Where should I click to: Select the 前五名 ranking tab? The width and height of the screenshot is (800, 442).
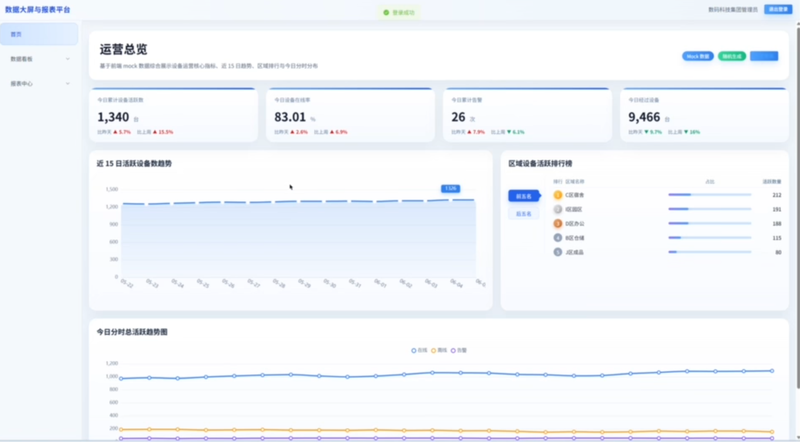(x=523, y=196)
